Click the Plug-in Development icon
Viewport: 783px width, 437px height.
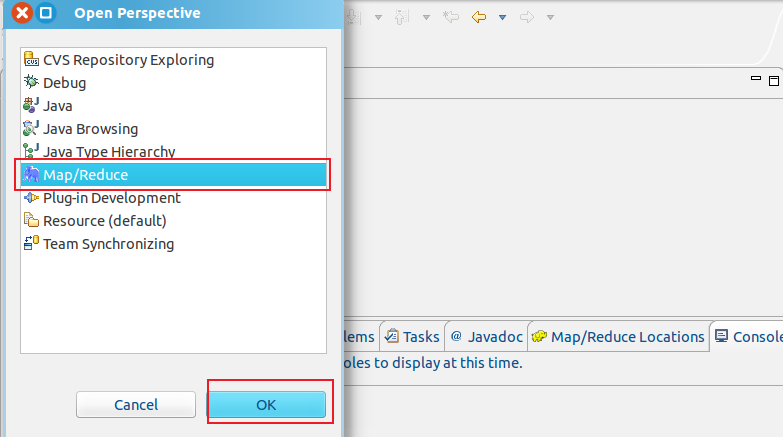pyautogui.click(x=31, y=197)
